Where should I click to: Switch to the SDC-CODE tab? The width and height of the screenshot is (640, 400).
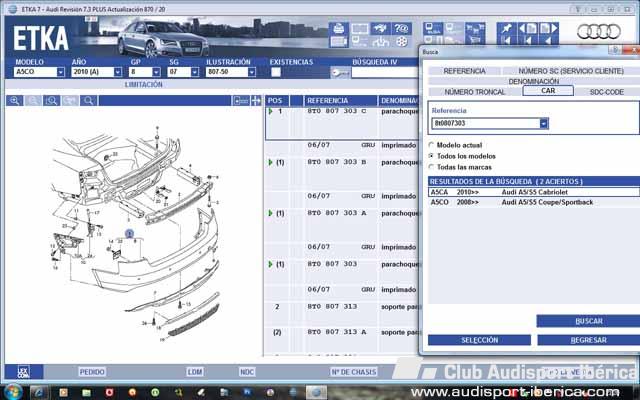tap(607, 92)
